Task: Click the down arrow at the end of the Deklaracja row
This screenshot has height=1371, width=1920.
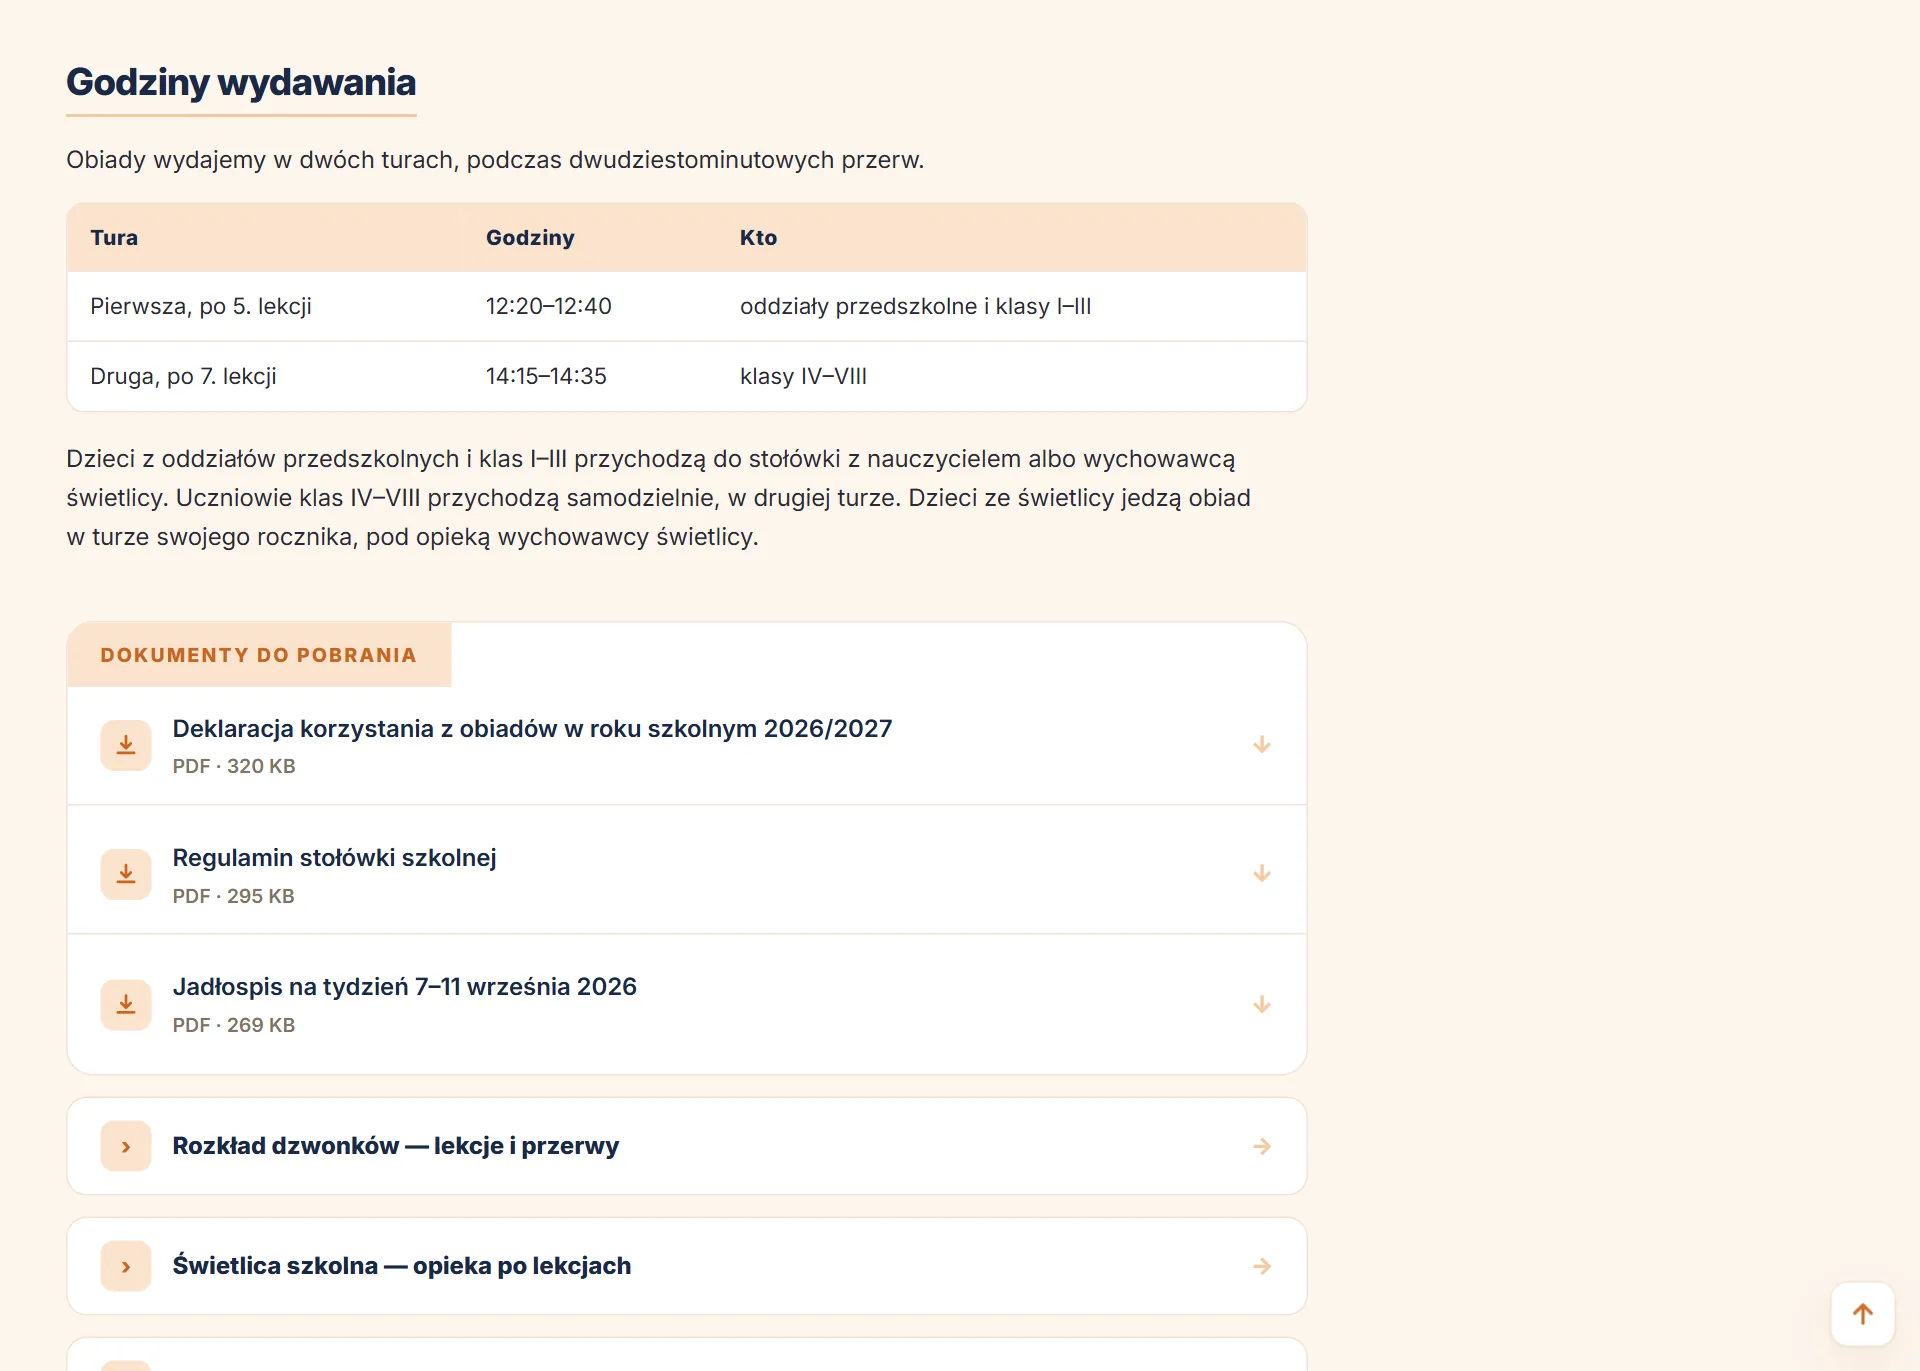Action: coord(1262,745)
